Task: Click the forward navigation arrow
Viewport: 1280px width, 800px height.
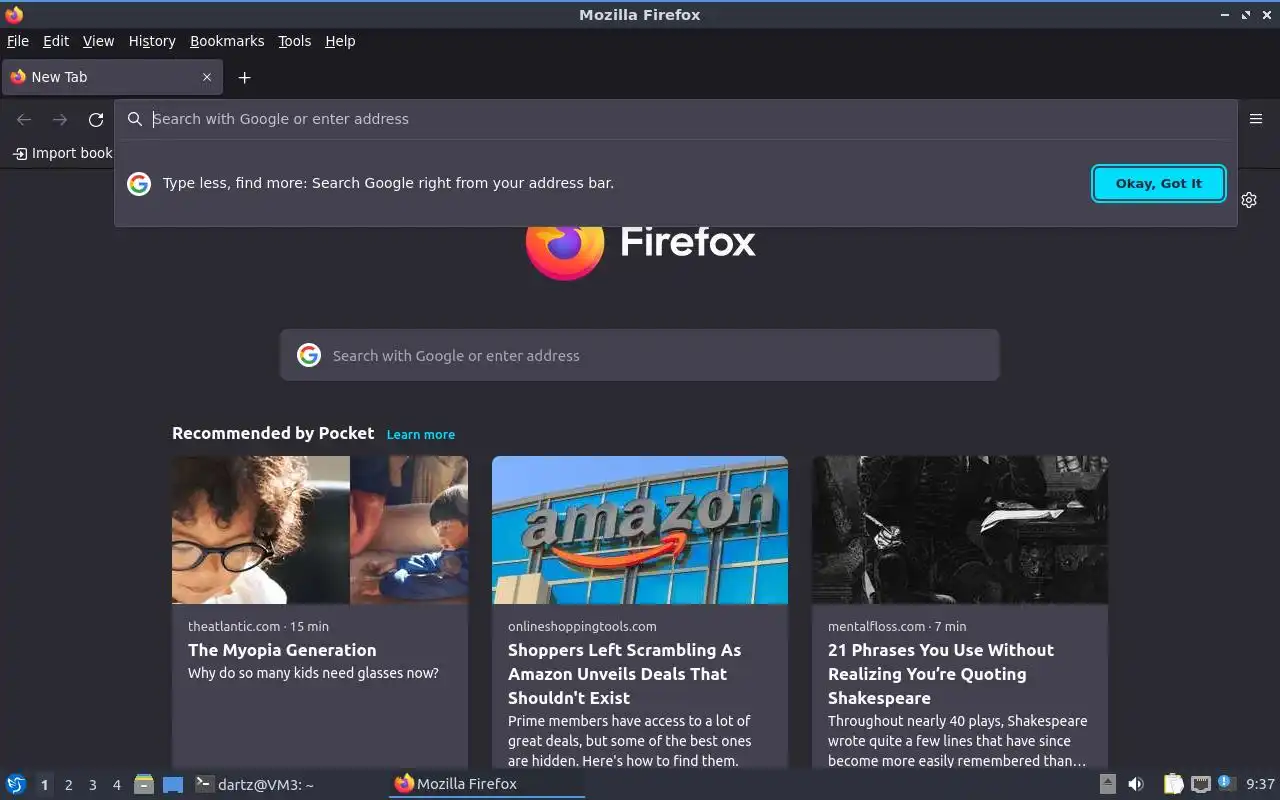Action: [60, 120]
